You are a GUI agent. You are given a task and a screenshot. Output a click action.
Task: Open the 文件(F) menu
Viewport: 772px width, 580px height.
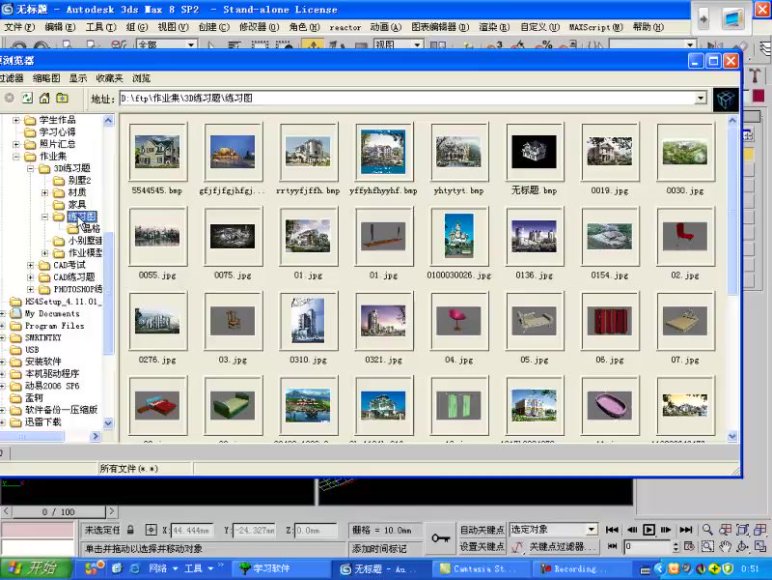19,27
